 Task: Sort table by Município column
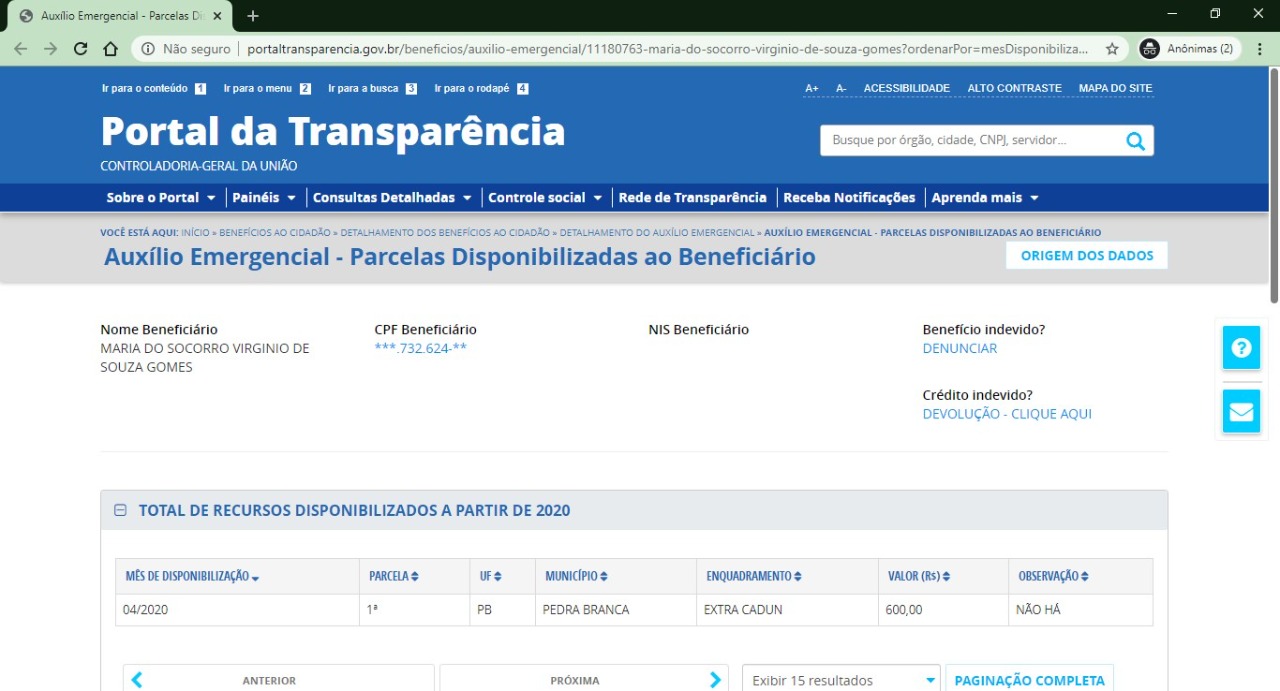(x=579, y=576)
